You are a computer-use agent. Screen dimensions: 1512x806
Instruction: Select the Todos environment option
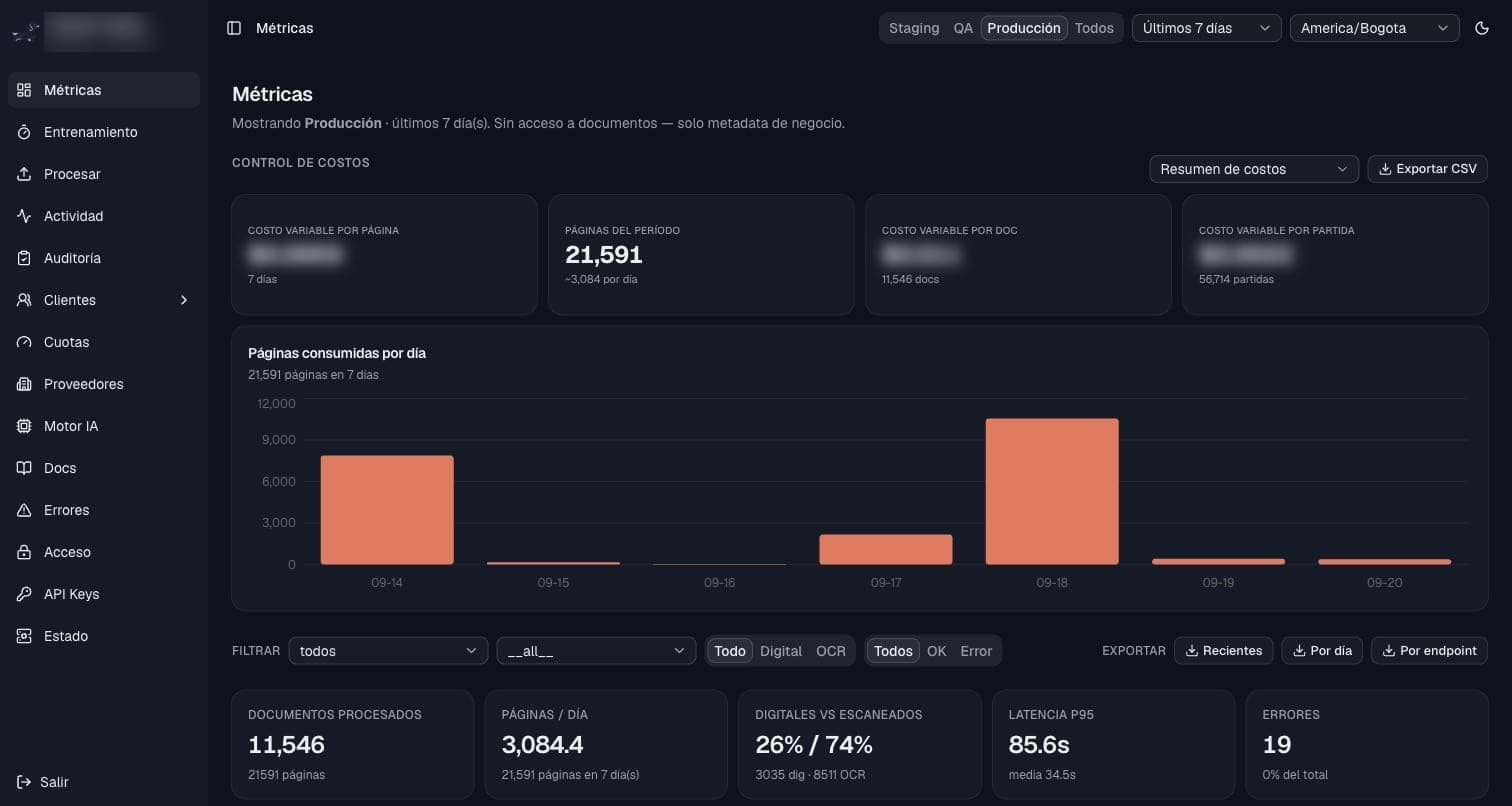click(1094, 28)
